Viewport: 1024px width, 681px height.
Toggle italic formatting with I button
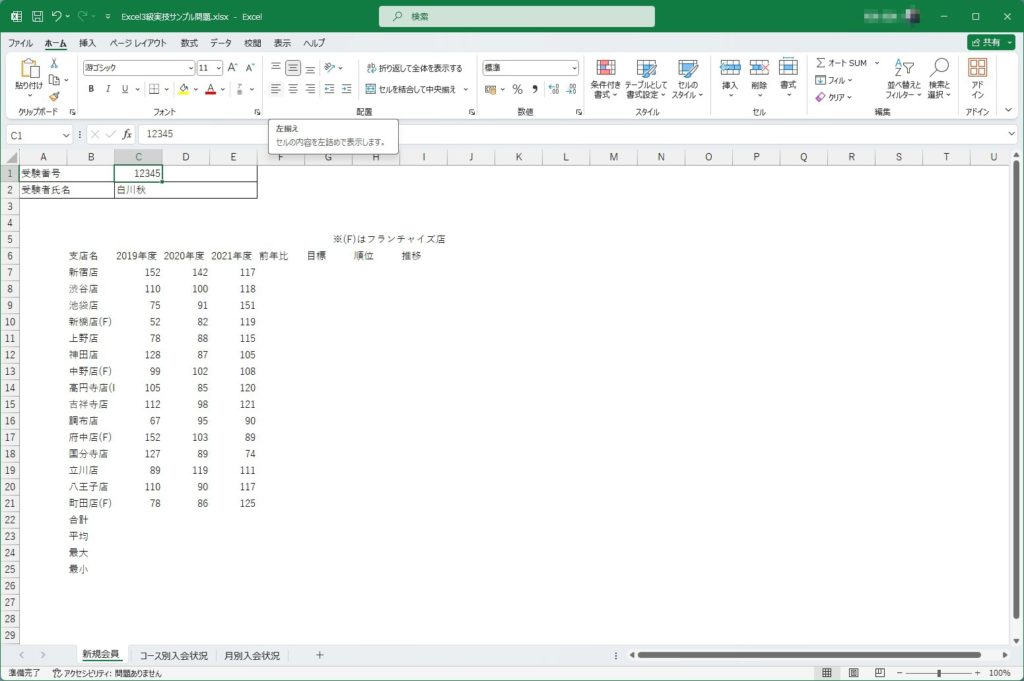[x=108, y=89]
